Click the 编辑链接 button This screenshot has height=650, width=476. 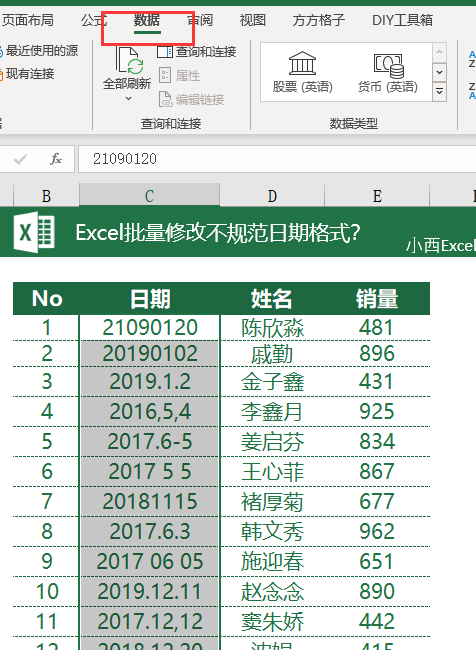(x=192, y=99)
